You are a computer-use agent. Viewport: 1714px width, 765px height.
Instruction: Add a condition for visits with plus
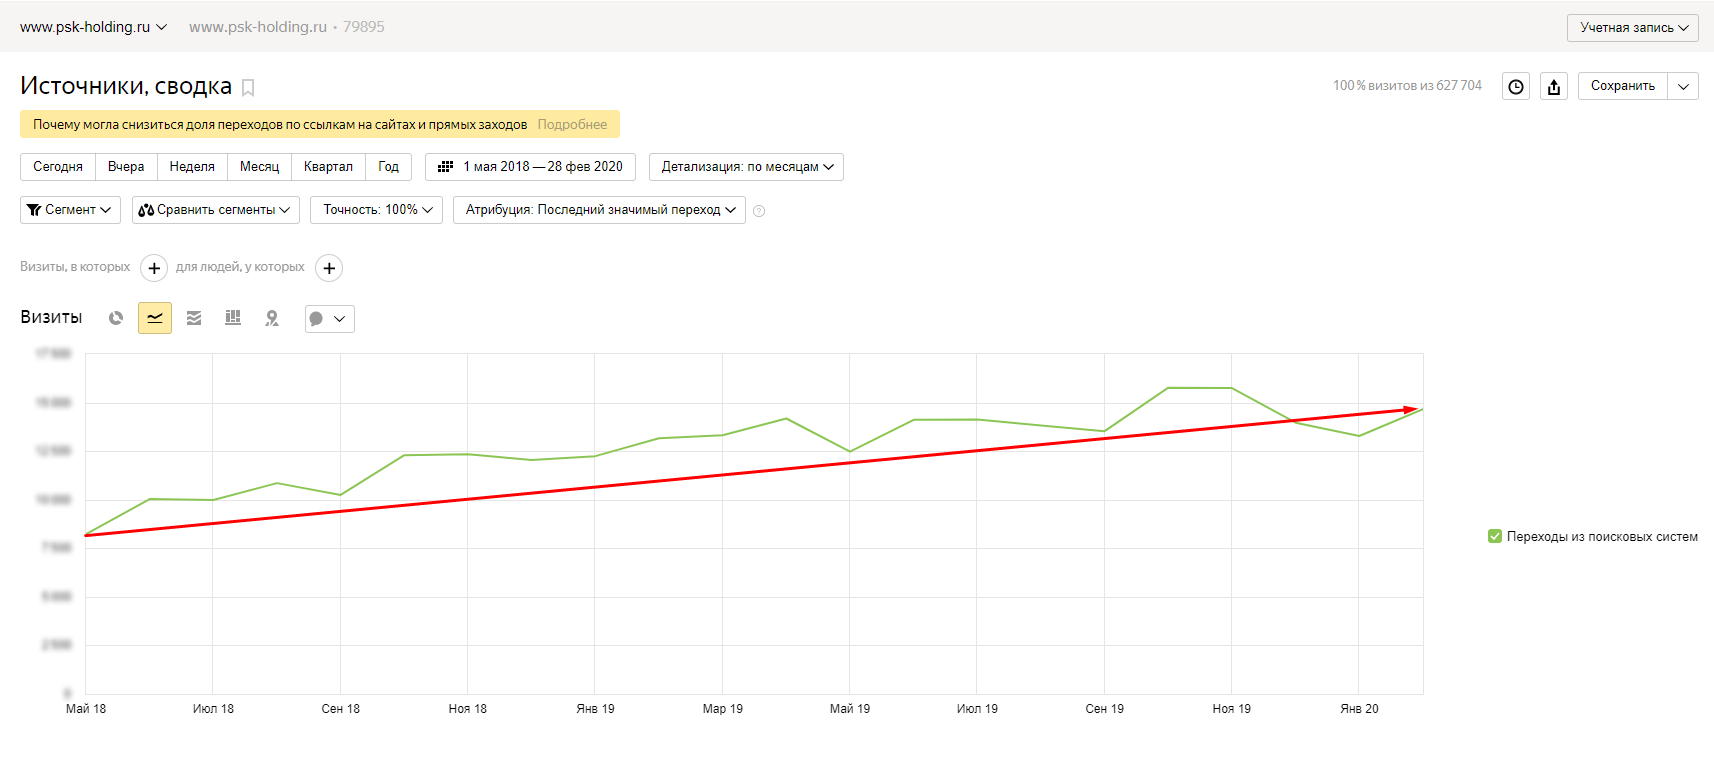pyautogui.click(x=154, y=268)
